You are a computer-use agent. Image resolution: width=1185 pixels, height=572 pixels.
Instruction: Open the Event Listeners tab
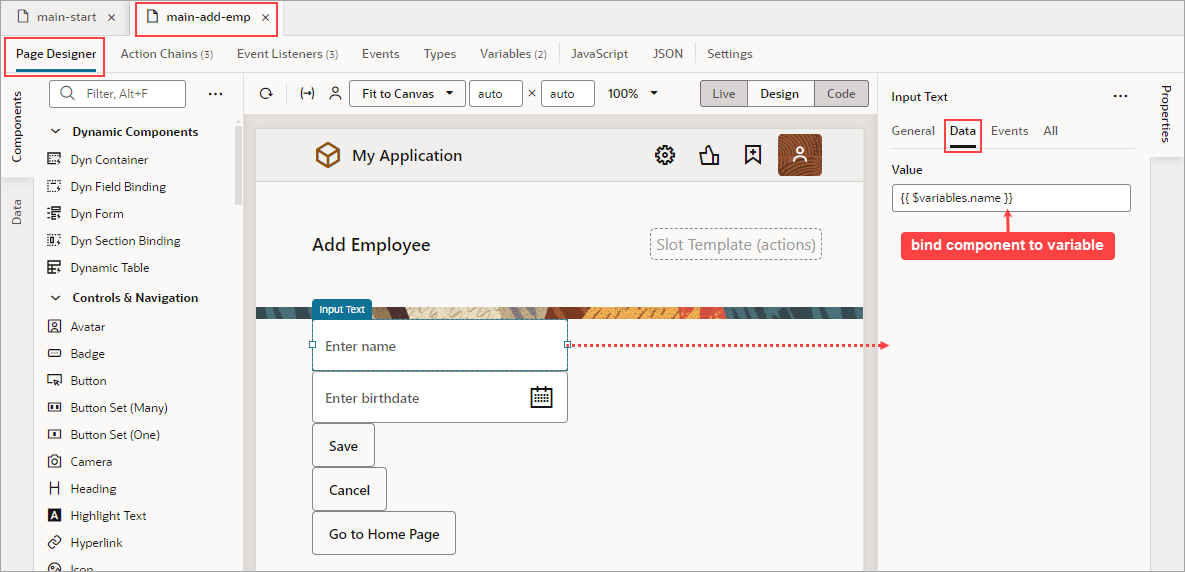click(287, 54)
